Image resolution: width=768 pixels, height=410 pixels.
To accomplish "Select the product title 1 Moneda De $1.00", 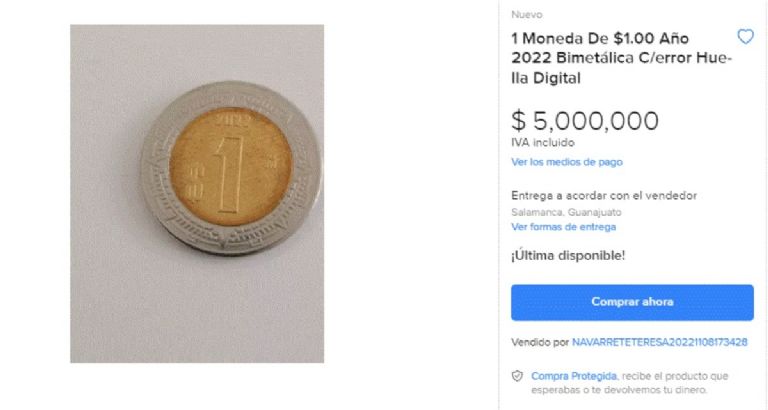I will point(620,58).
